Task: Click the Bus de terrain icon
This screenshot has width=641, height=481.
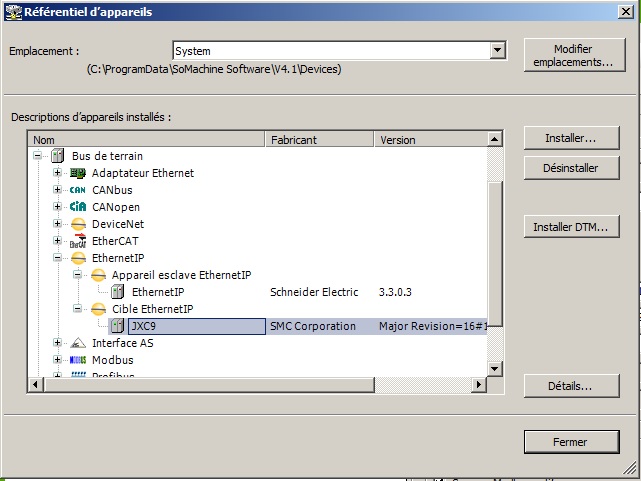Action: [58, 156]
